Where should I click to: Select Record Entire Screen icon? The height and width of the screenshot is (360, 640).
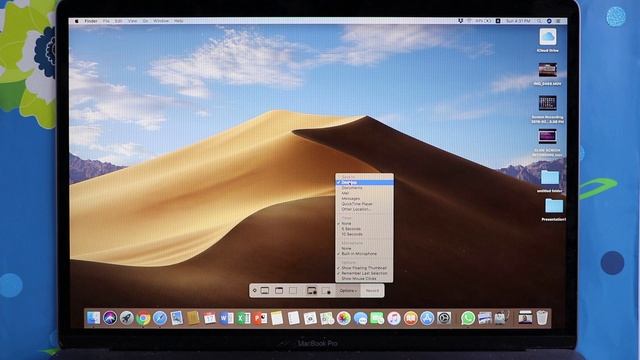(x=311, y=291)
